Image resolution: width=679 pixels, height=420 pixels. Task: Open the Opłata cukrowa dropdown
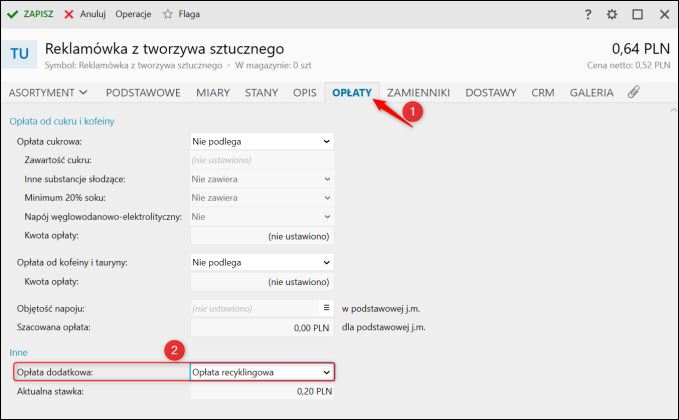[x=262, y=142]
